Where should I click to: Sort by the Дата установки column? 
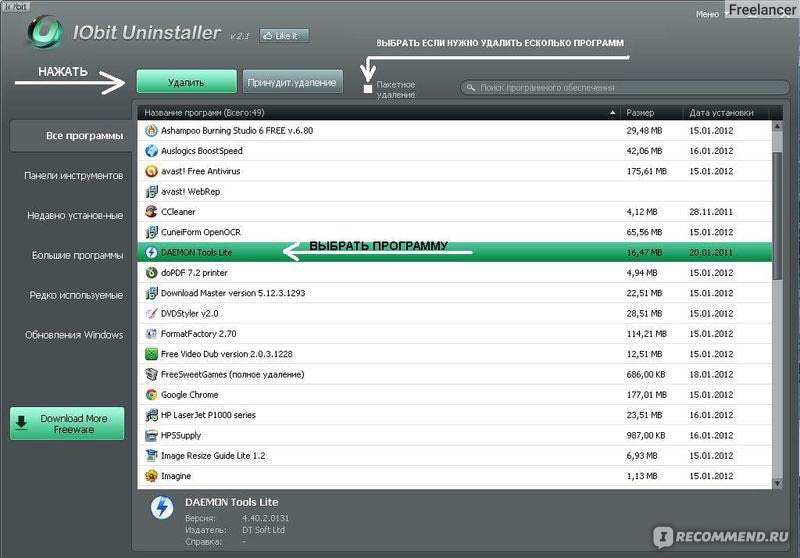pos(727,113)
